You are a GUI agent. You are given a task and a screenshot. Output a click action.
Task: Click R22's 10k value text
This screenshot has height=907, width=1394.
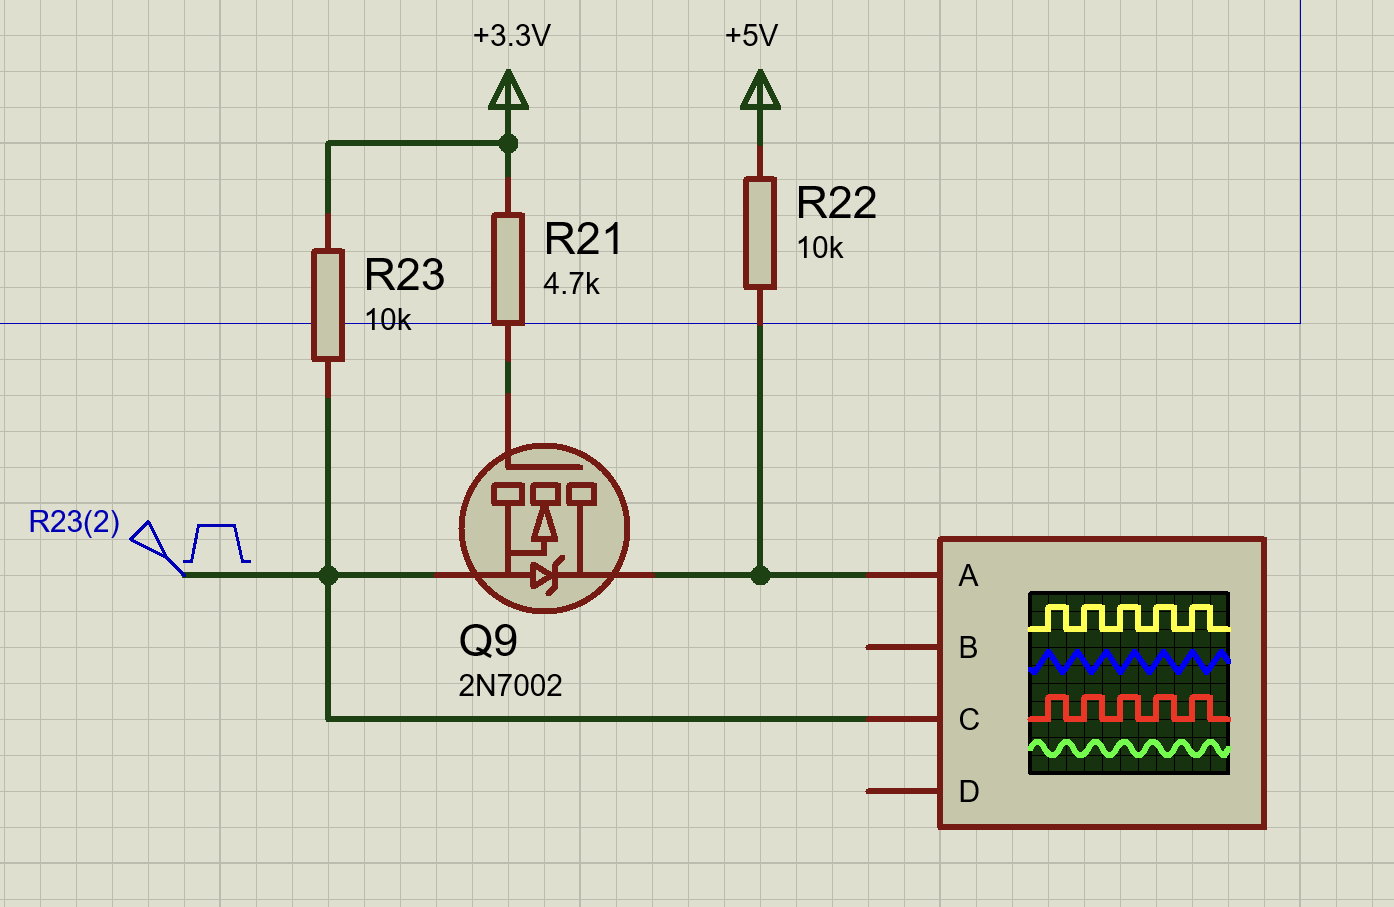820,248
